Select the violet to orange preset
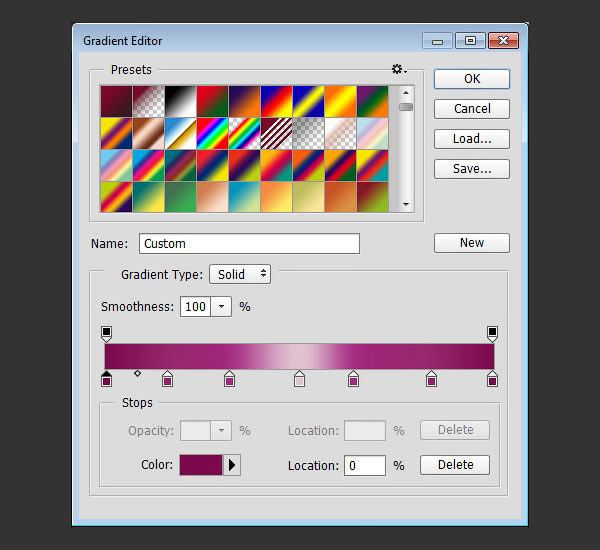600x550 pixels. [245, 101]
